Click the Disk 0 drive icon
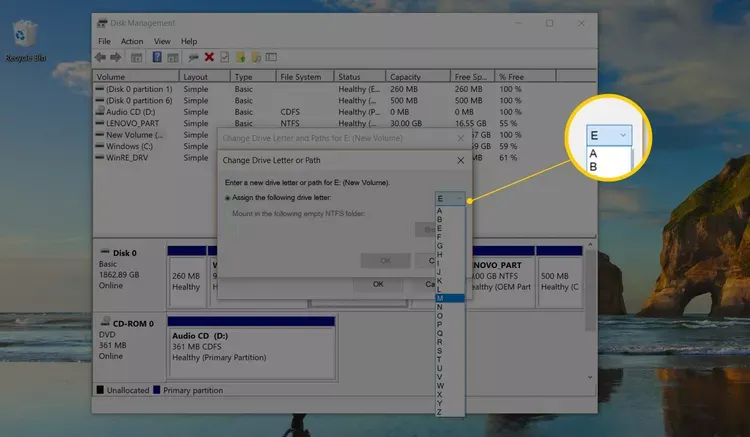750x437 pixels. pos(102,253)
